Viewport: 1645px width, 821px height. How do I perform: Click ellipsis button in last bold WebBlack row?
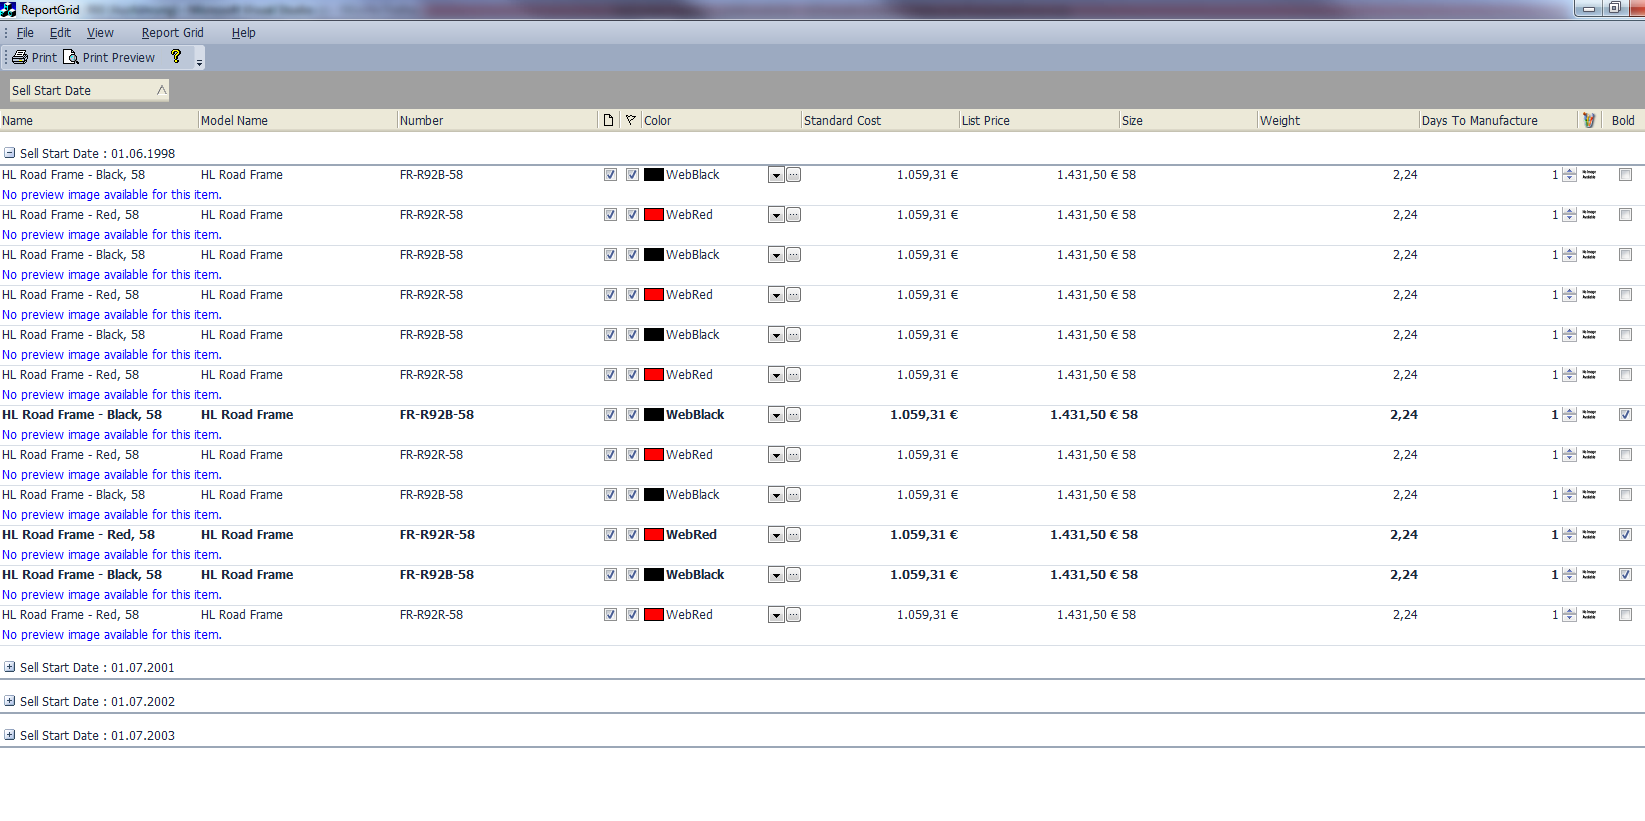pyautogui.click(x=793, y=575)
